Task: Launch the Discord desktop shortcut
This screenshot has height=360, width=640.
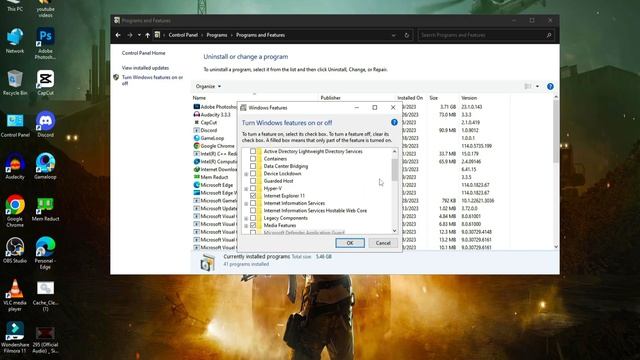Action: coord(45,124)
